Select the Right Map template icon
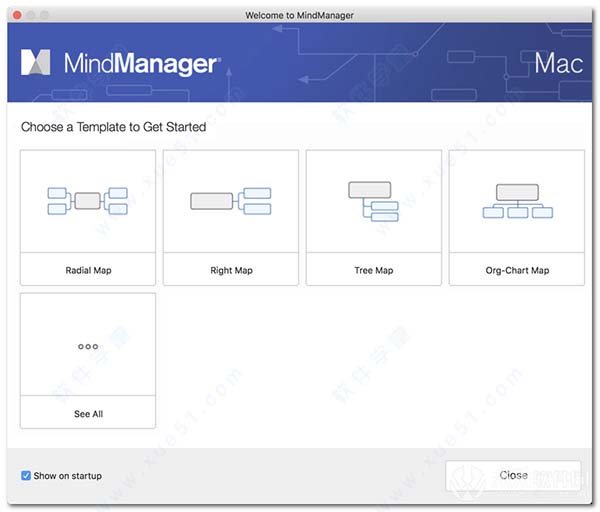The image size is (600, 512). pos(231,201)
